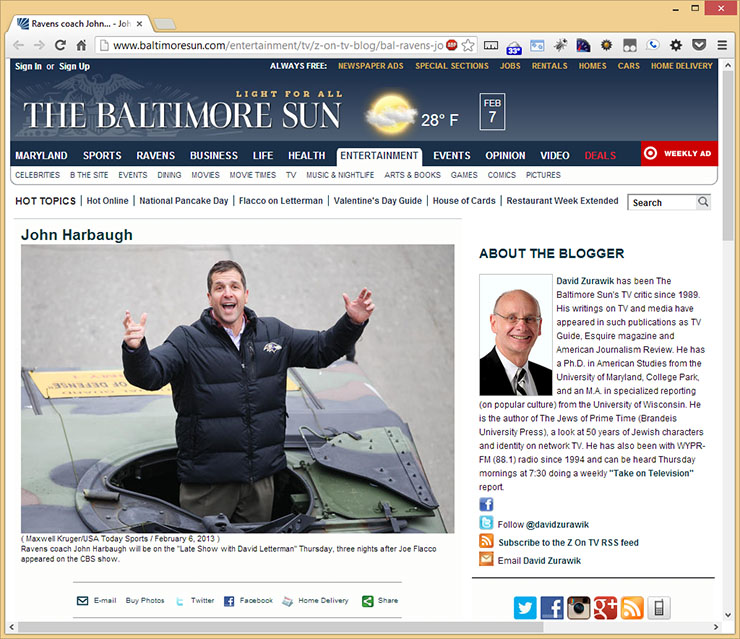This screenshot has width=740, height=639.
Task: Open the Flacco on Letterman hot topic
Action: pos(281,201)
